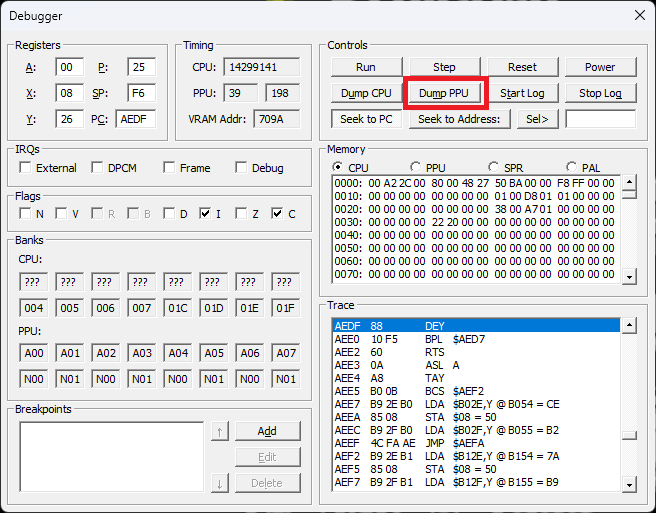Viewport: 656px width, 513px height.
Task: Click Dump CPU button
Action: click(x=366, y=93)
